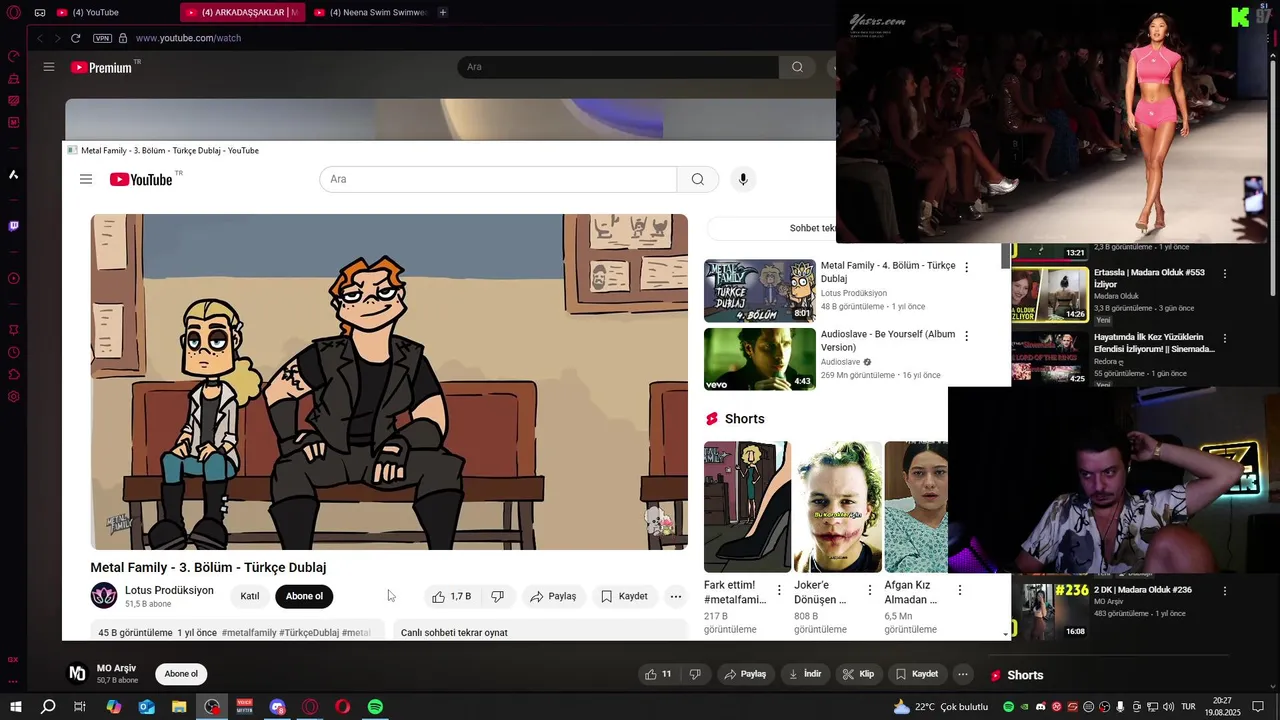
Task: Subscribe with the white 'Abone ol' button
Action: [181, 674]
